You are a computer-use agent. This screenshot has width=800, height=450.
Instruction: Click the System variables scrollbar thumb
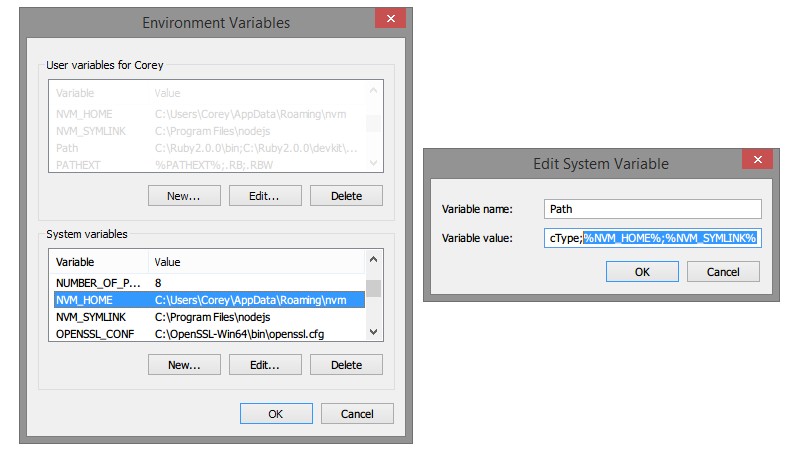point(373,288)
